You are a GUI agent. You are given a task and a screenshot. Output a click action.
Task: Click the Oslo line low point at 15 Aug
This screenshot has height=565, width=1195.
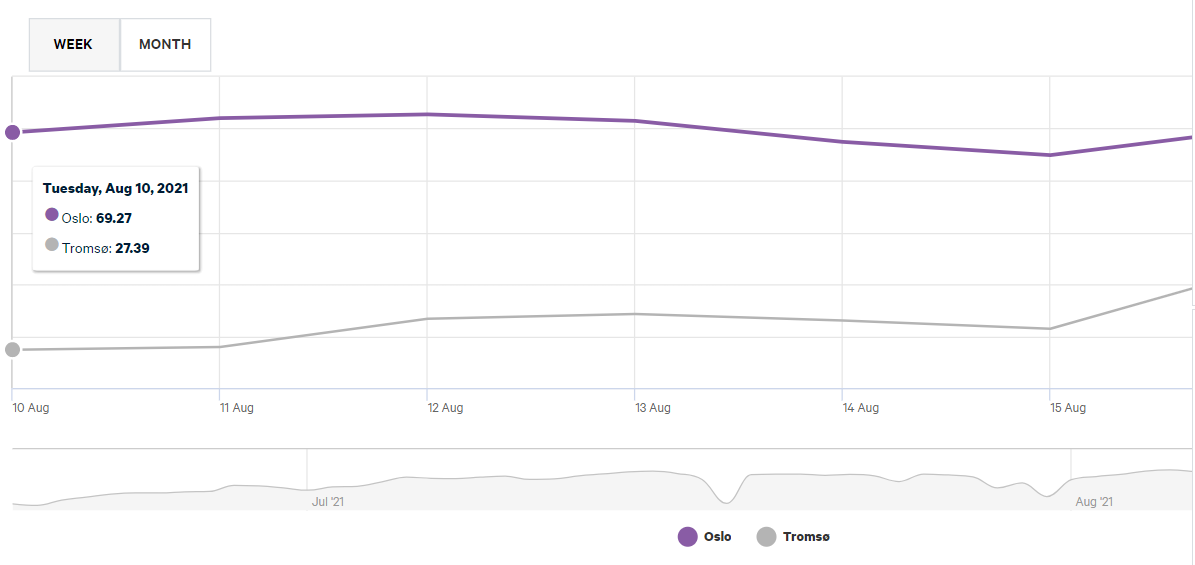point(1050,155)
